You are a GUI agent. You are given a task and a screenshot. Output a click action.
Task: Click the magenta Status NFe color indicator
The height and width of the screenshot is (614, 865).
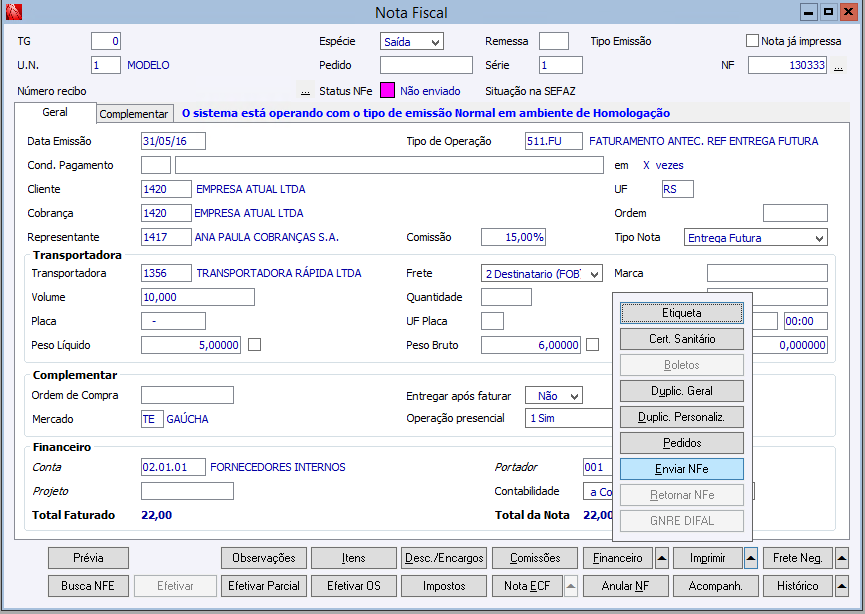click(387, 90)
